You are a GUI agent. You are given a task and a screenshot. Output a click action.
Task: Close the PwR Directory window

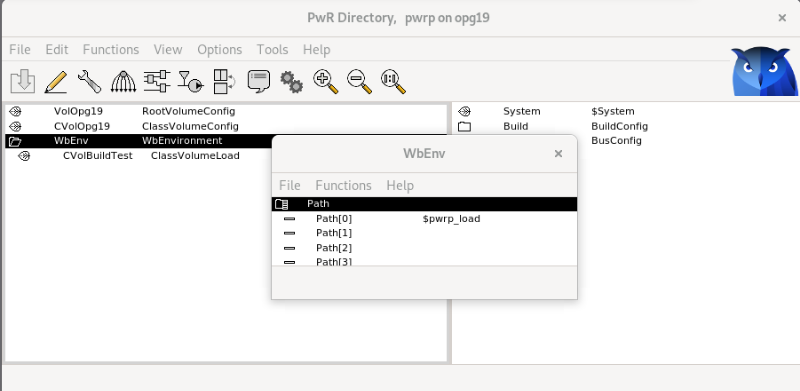782,18
